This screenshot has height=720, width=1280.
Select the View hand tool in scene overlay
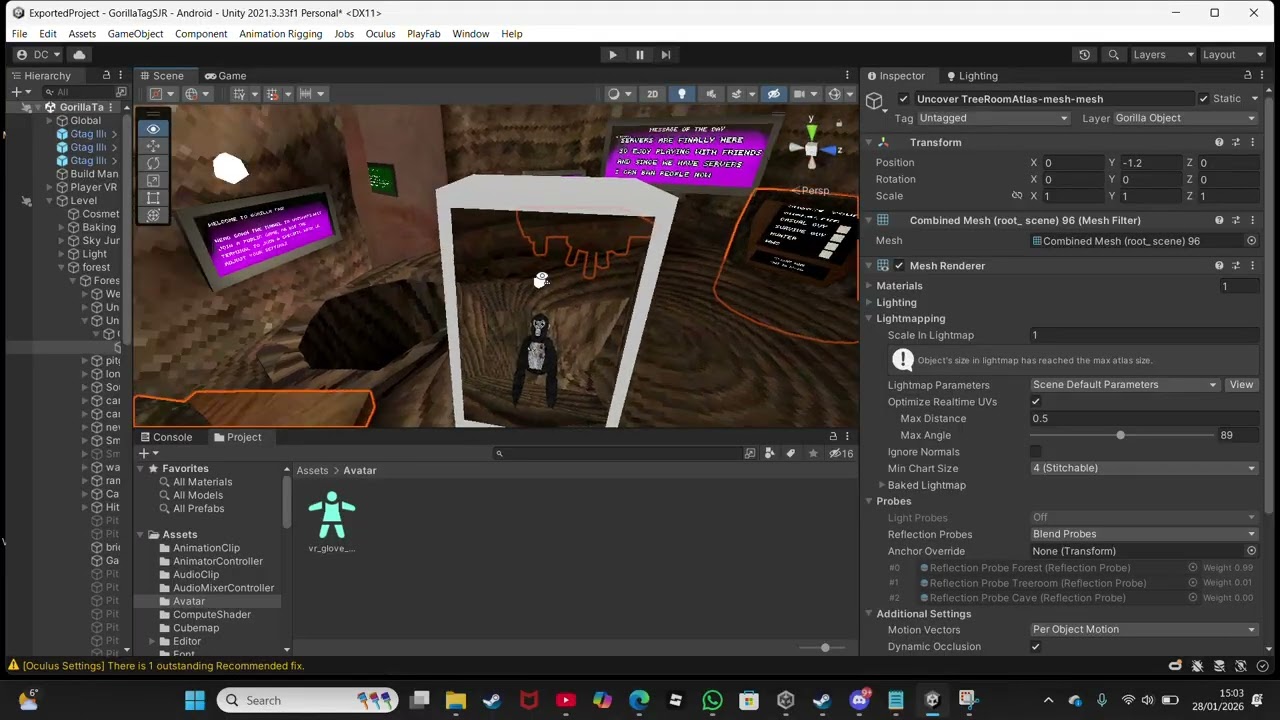153,129
